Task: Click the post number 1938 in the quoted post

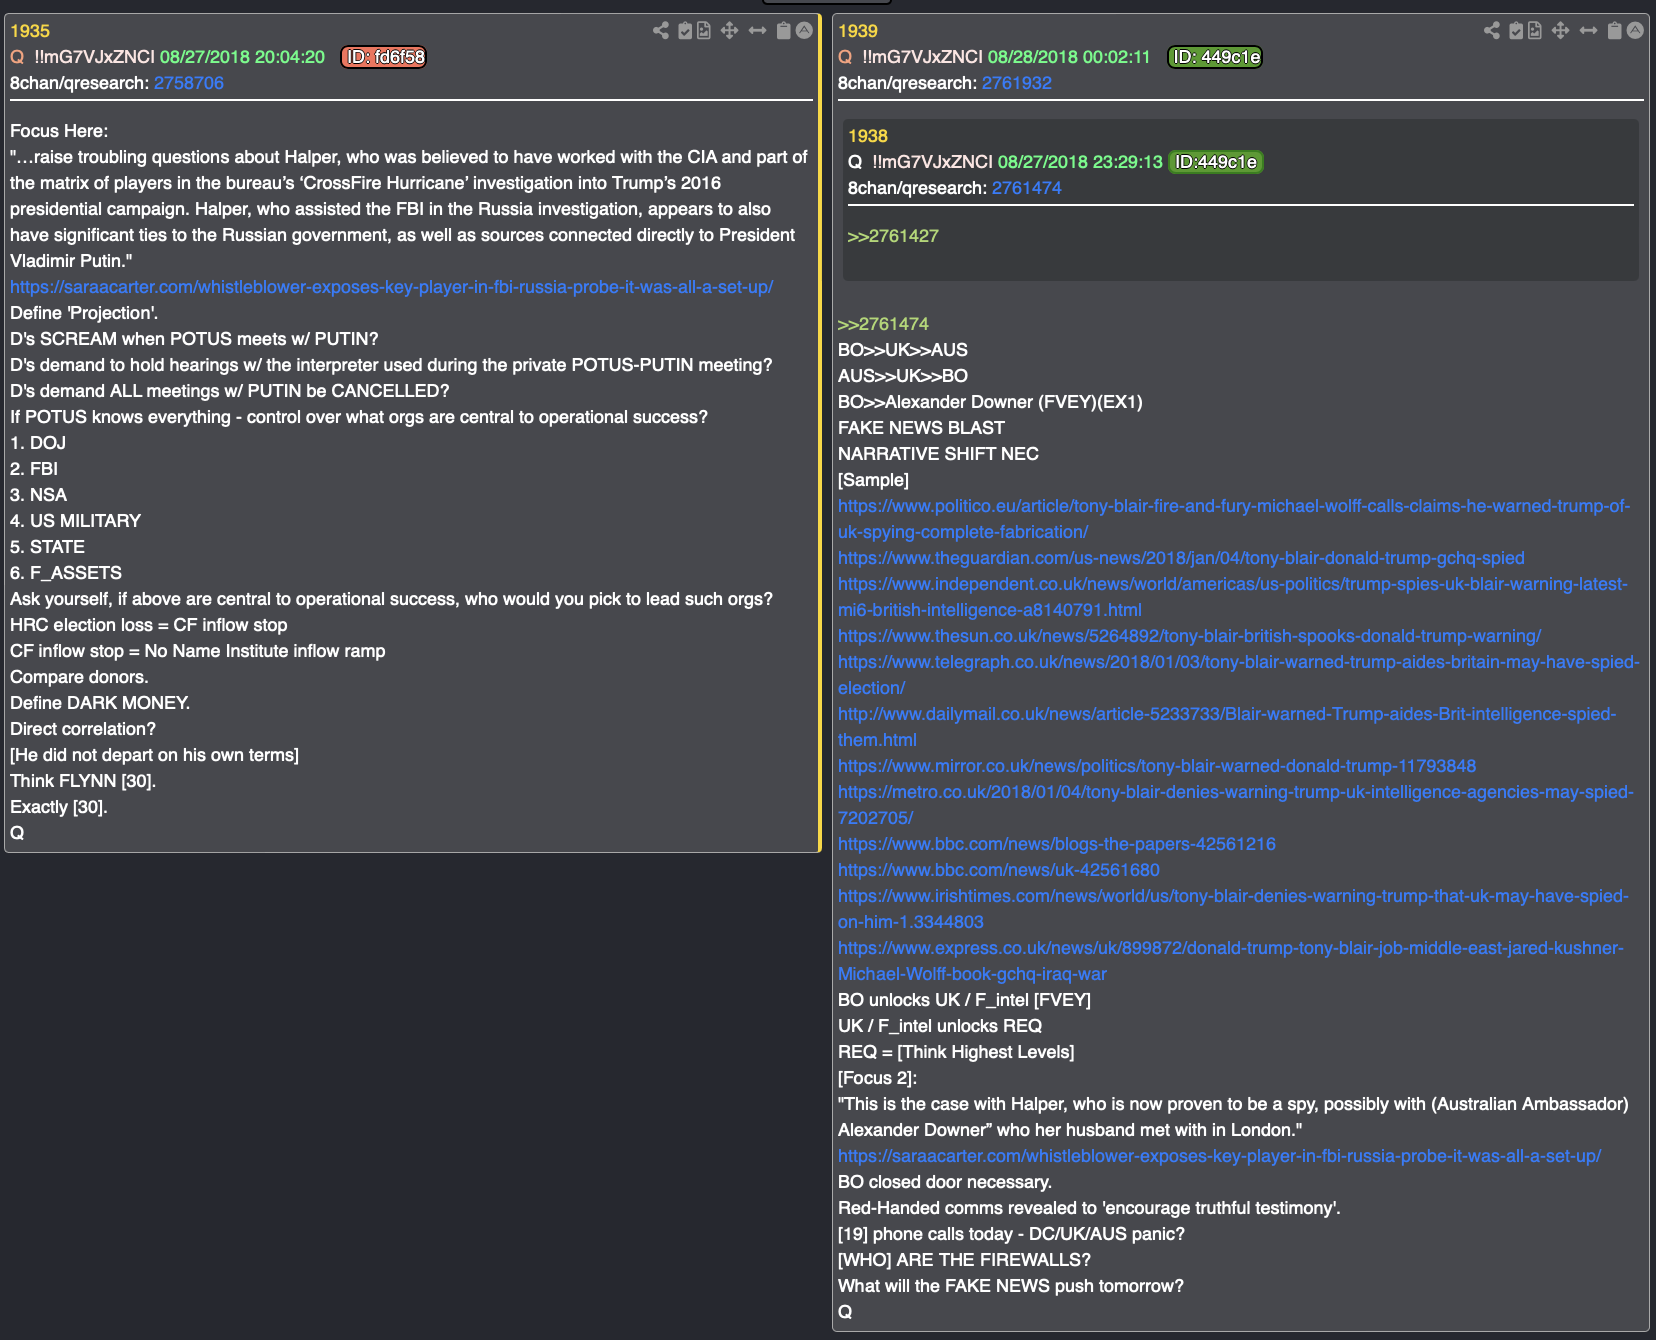Action: click(x=868, y=136)
